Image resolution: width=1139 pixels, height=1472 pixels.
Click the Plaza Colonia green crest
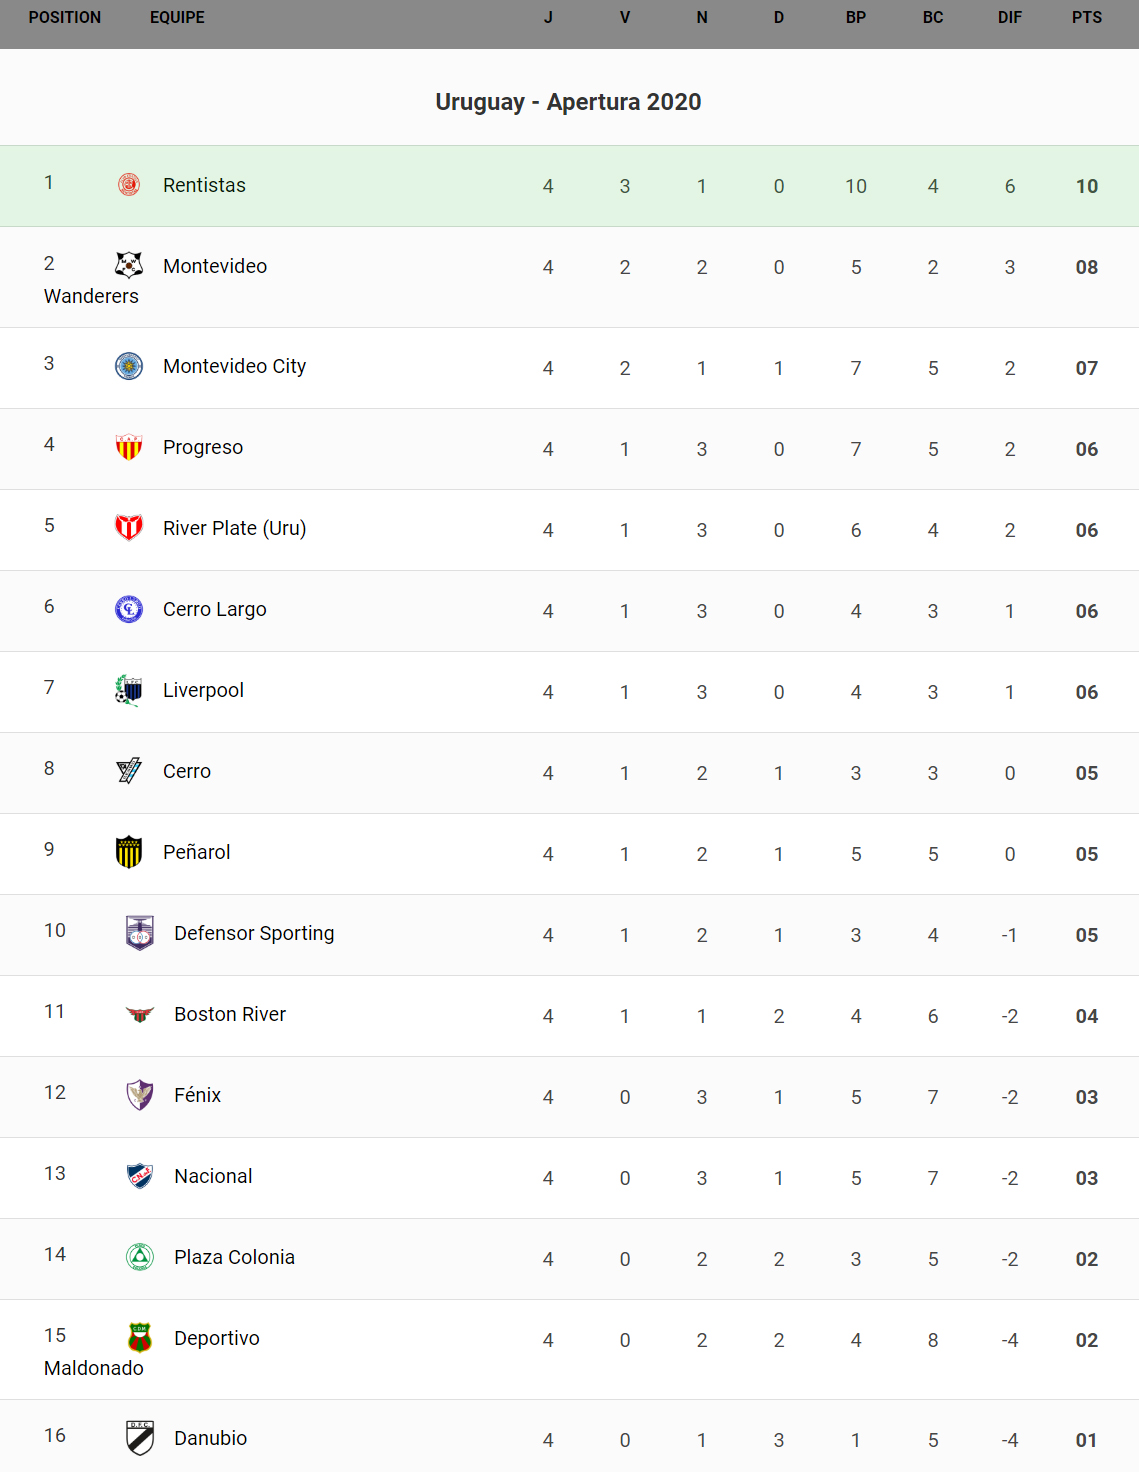(140, 1257)
